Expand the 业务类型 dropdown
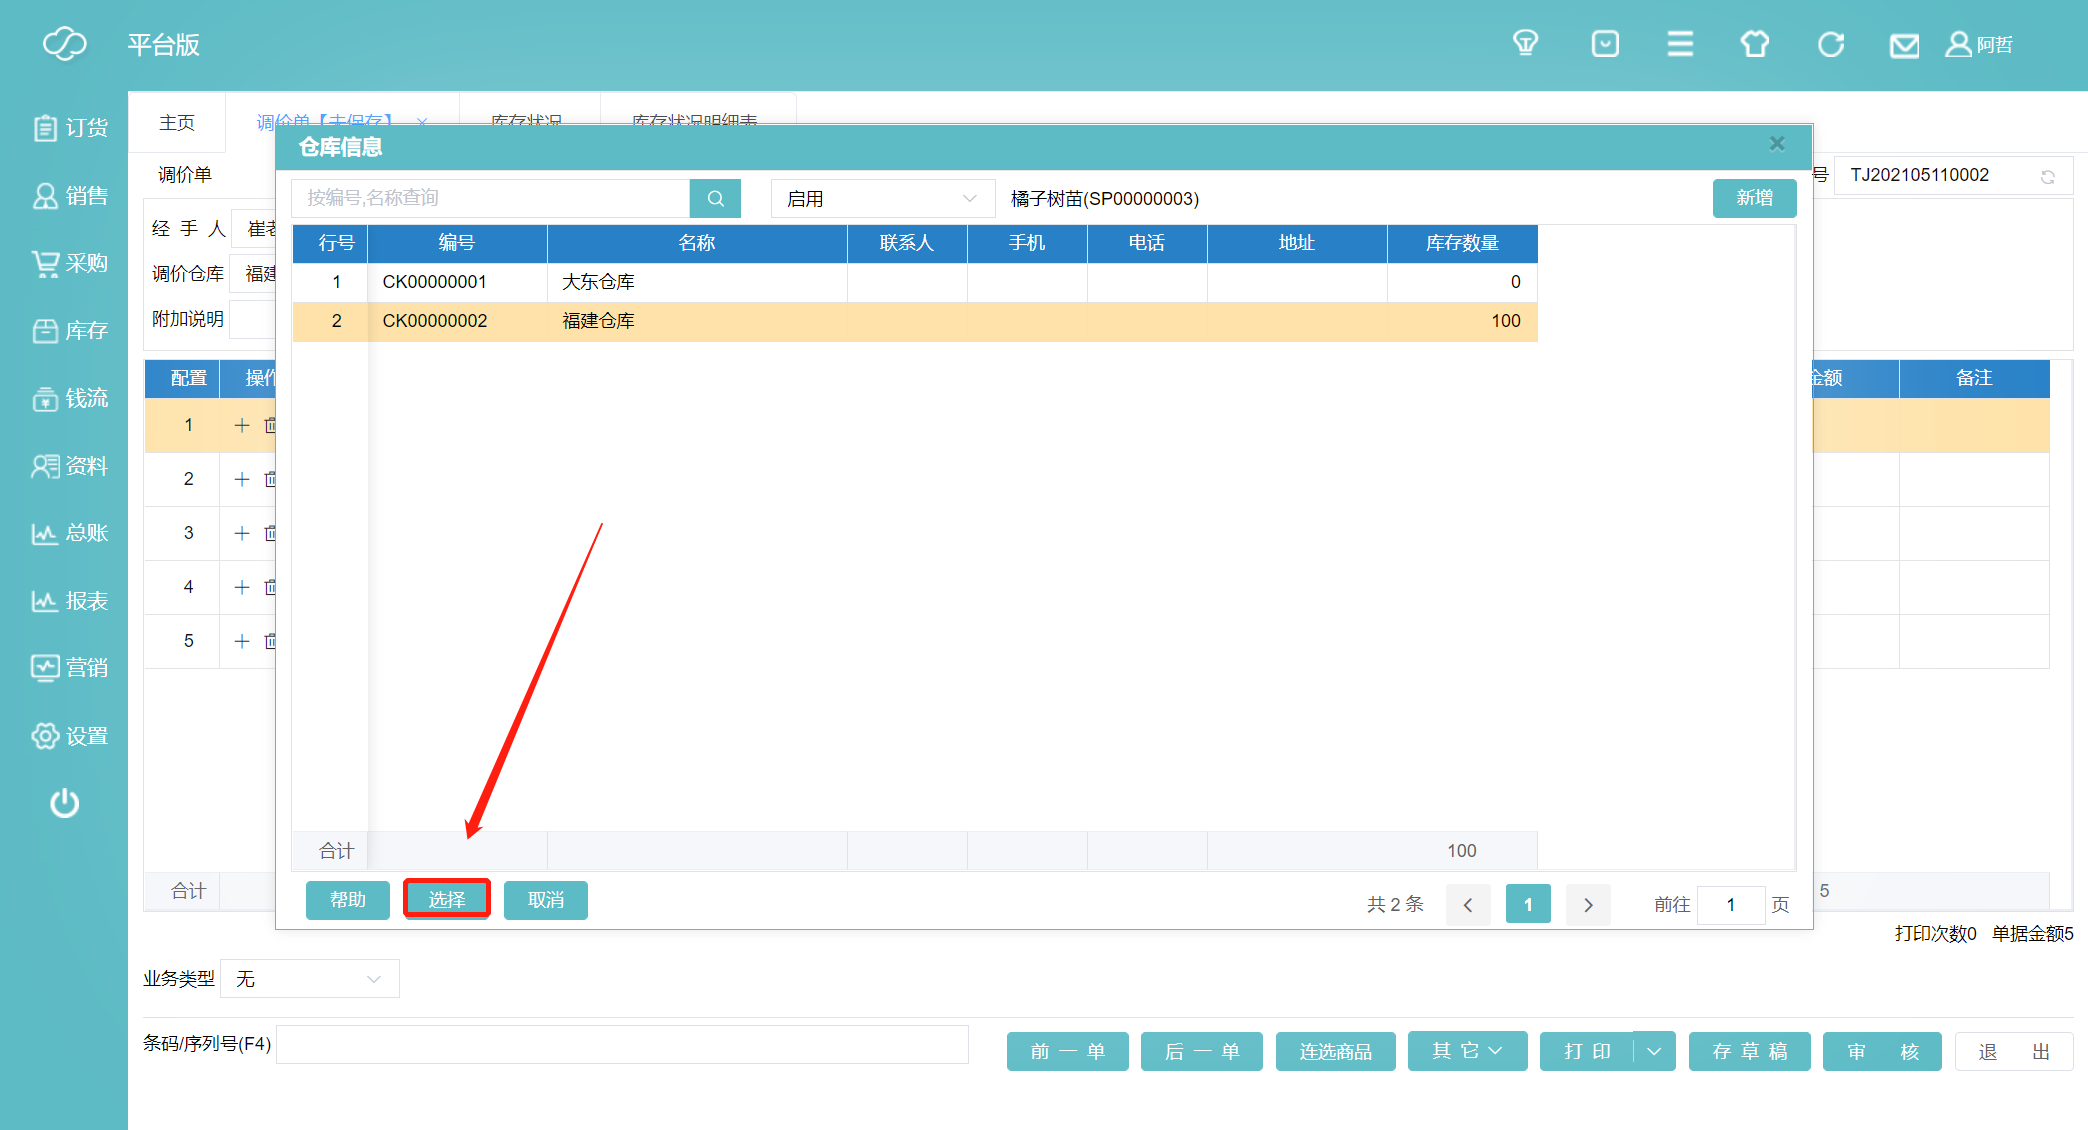 [x=309, y=979]
